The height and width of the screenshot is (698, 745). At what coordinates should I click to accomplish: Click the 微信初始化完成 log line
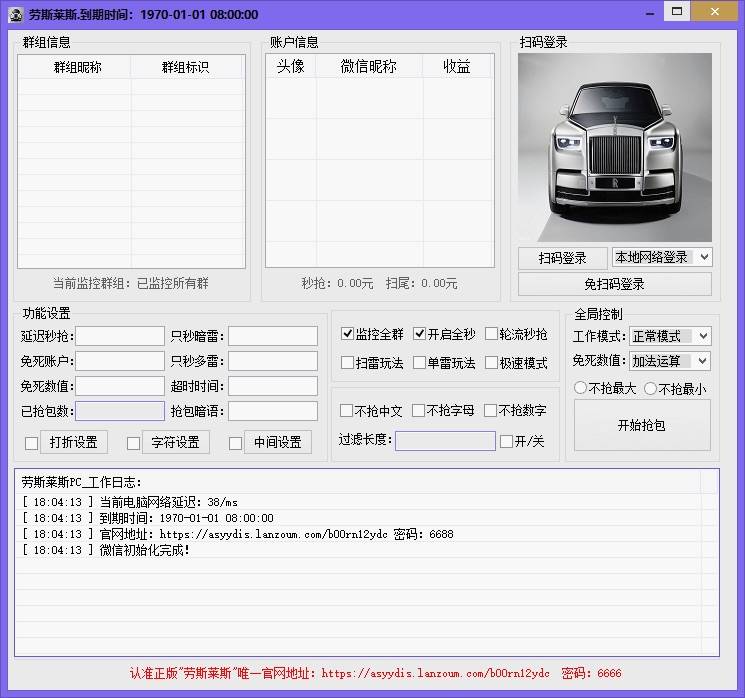pos(106,550)
